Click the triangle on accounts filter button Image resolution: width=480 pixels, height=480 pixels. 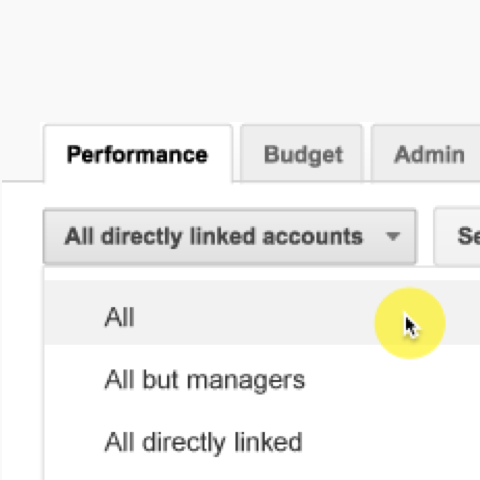pyautogui.click(x=393, y=236)
